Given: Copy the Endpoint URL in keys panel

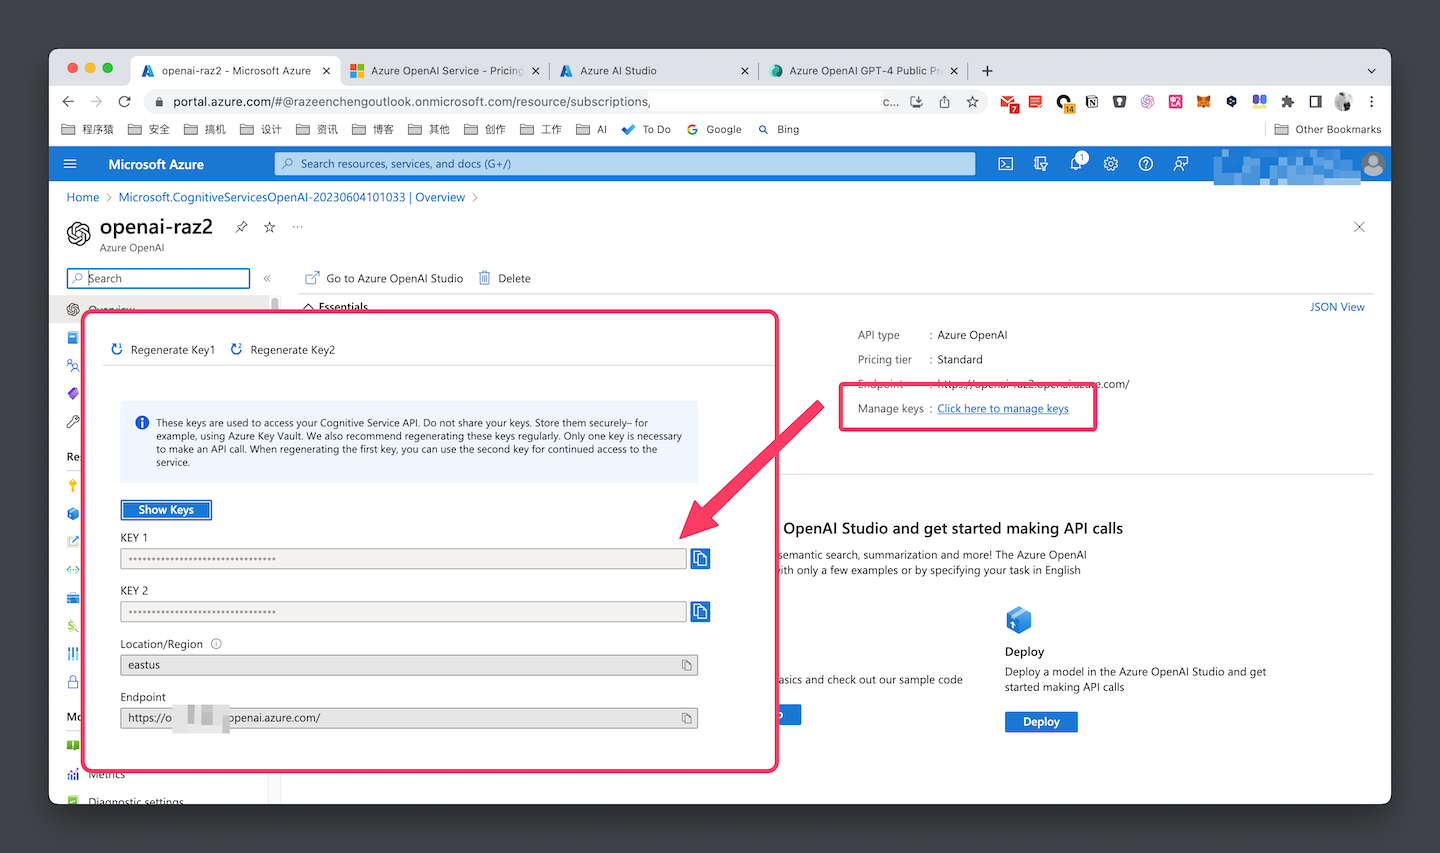Looking at the screenshot, I should (687, 718).
